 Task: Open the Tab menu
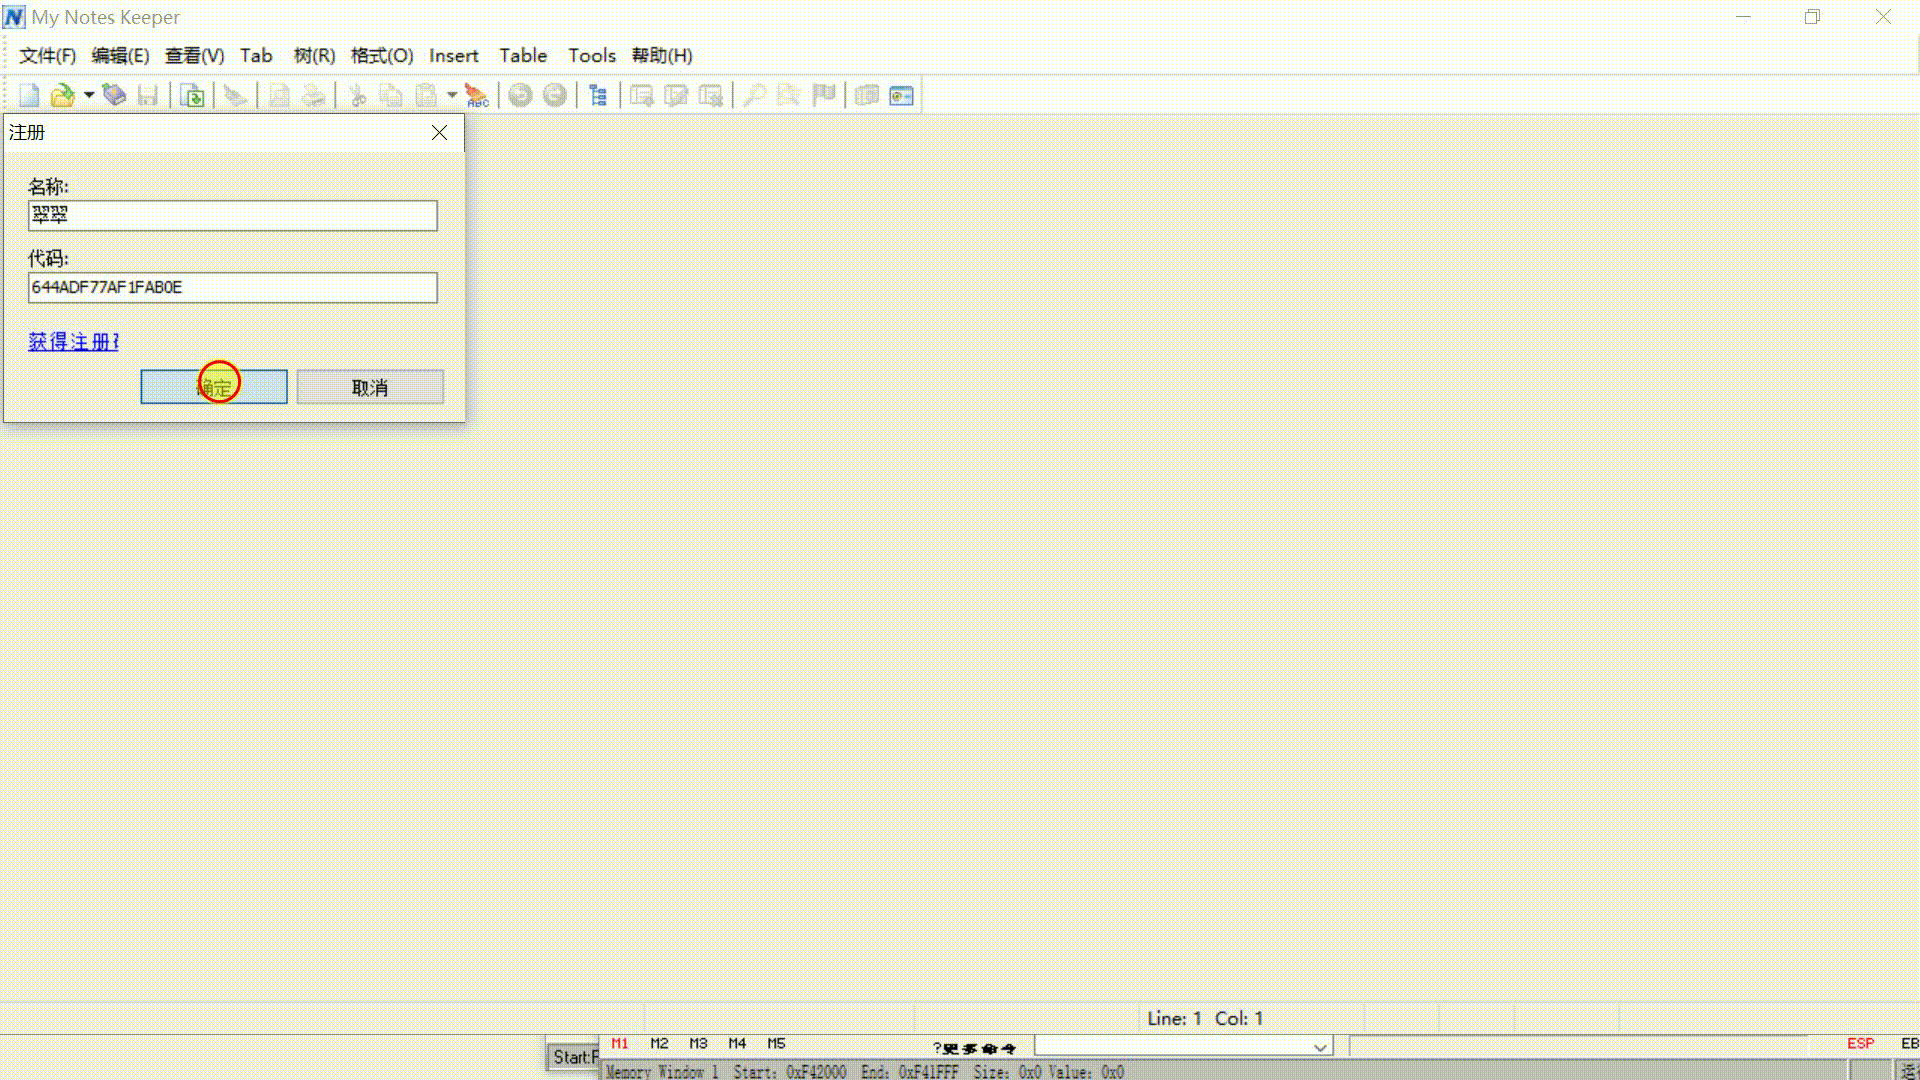[x=256, y=56]
